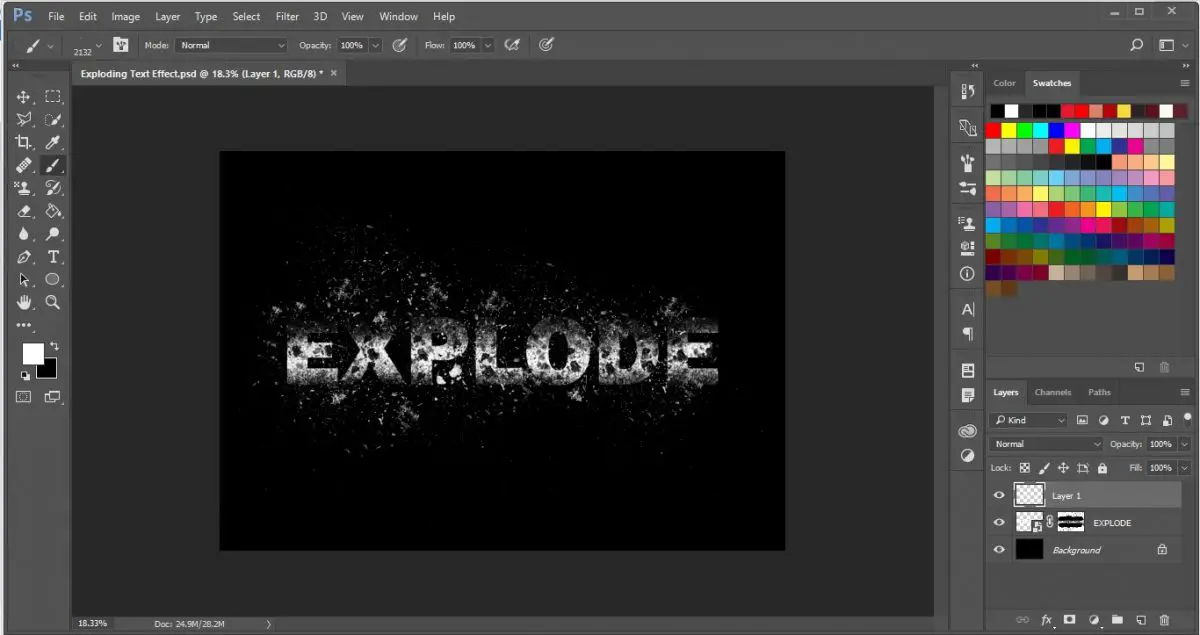Open the layer blend mode dropdown
Image resolution: width=1200 pixels, height=635 pixels.
(x=1045, y=443)
